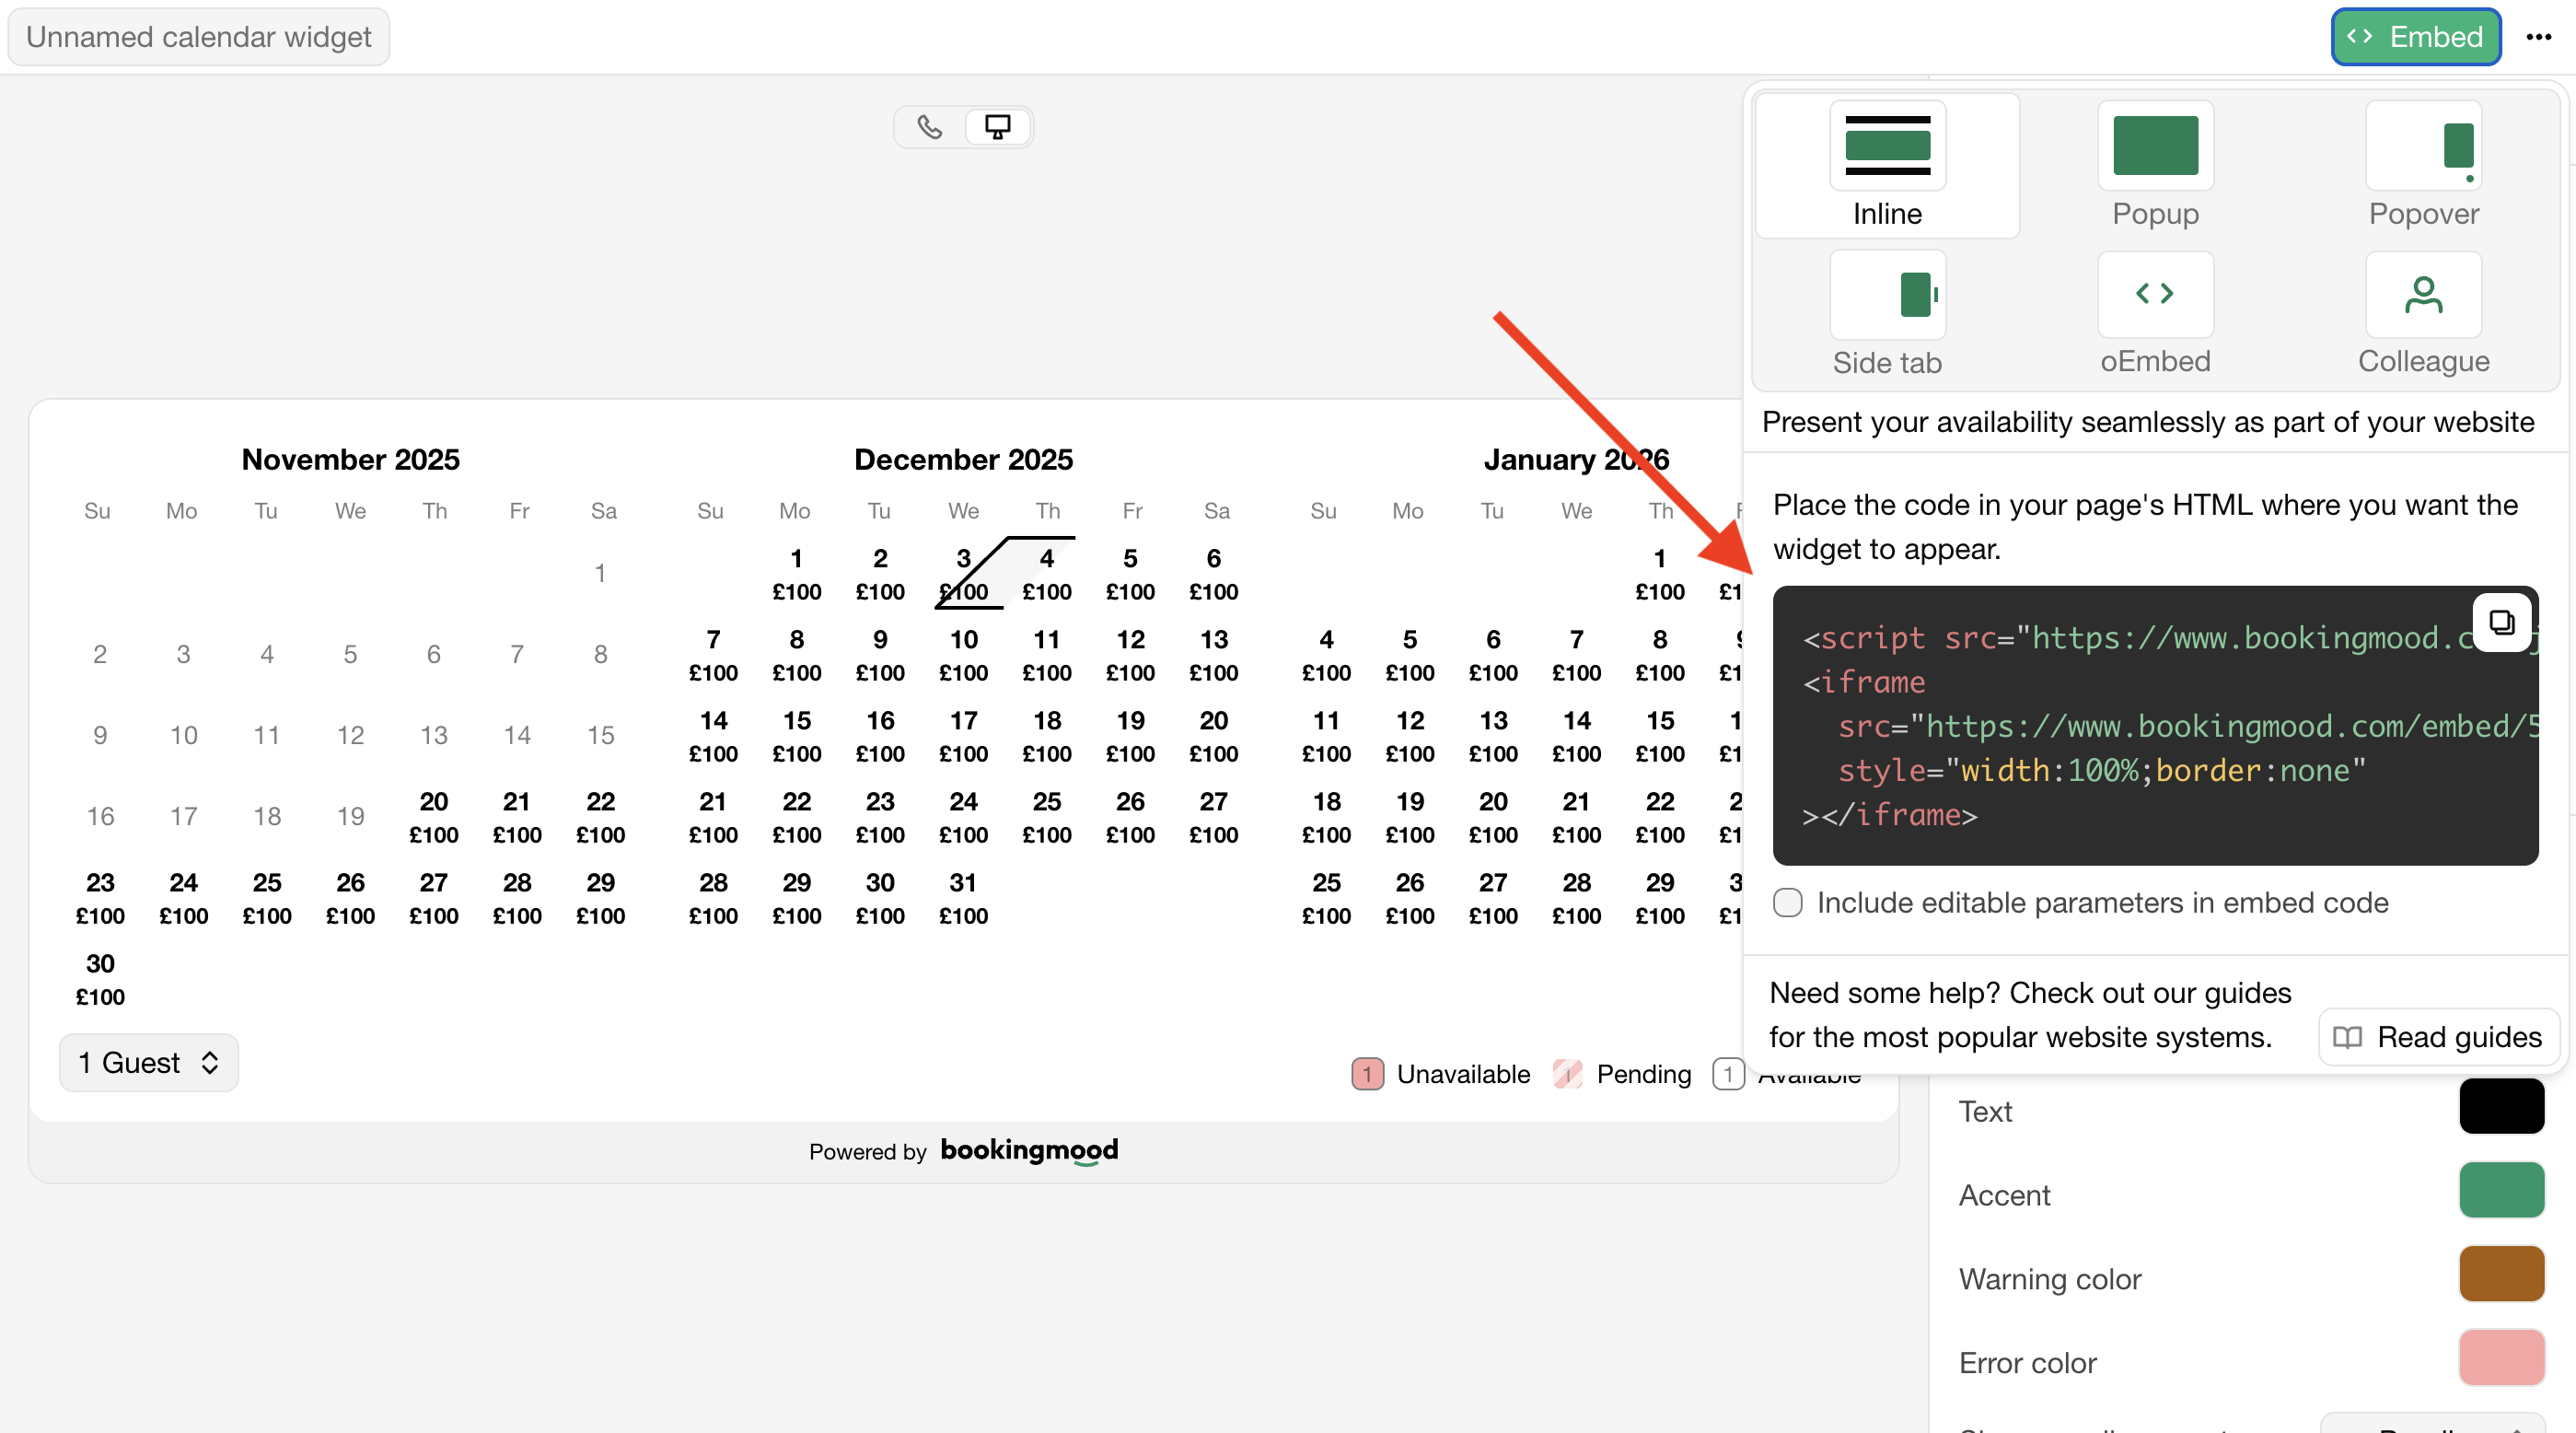Viewport: 2576px width, 1433px height.
Task: Choose the Colleague embed option
Action: coord(2423,295)
